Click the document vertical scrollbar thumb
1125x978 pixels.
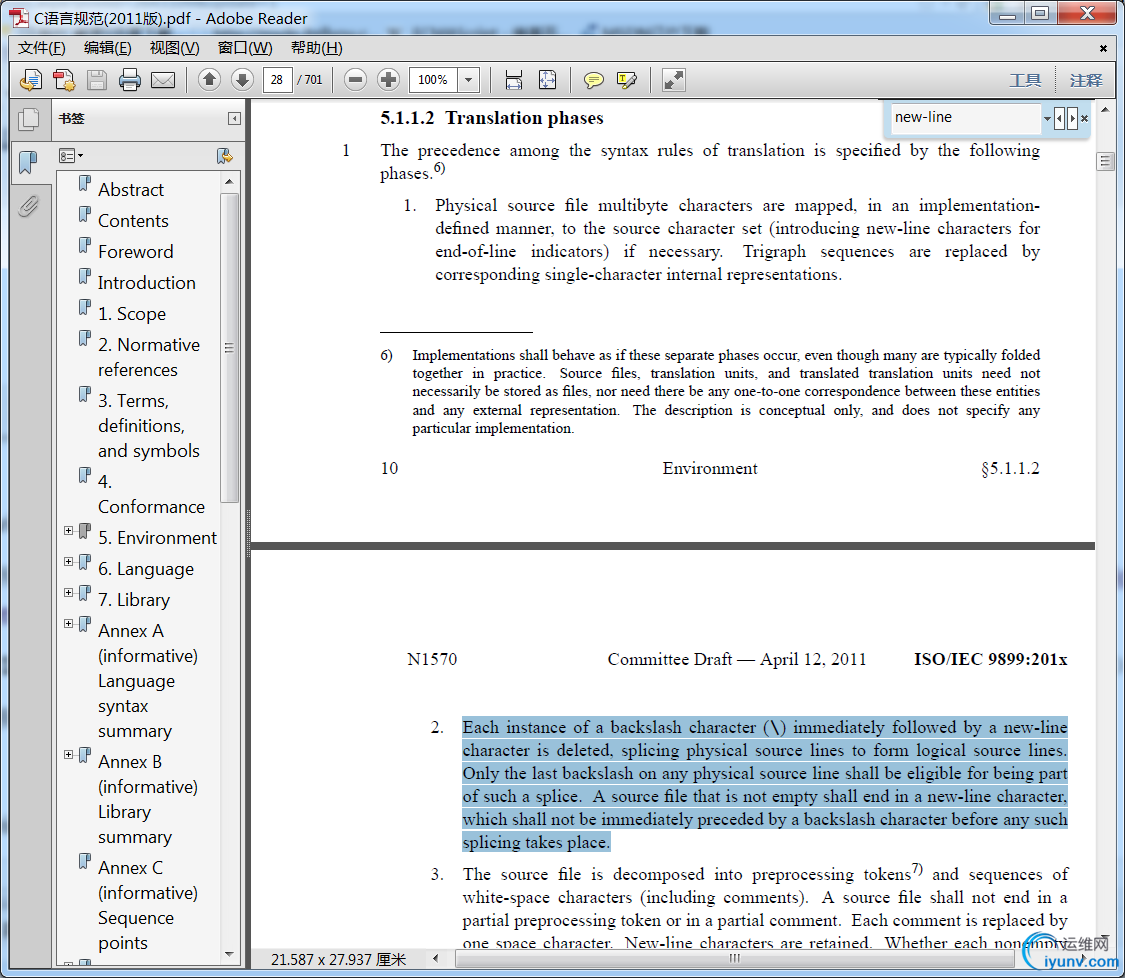point(1105,161)
